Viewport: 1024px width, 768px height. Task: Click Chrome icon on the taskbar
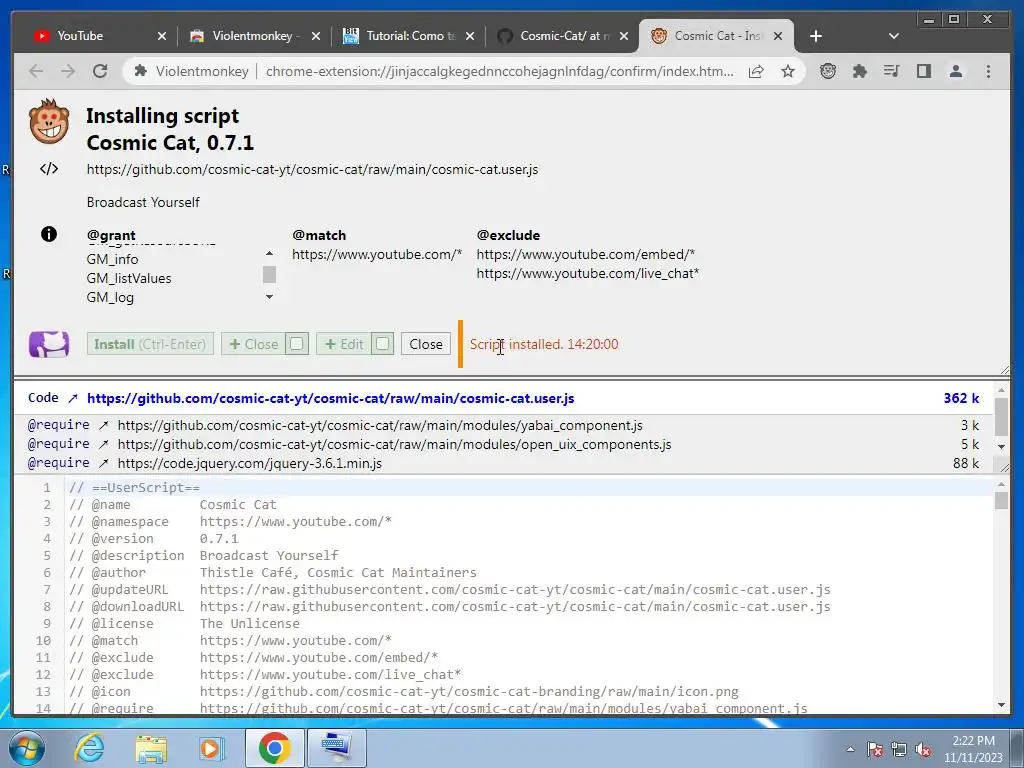coord(274,748)
